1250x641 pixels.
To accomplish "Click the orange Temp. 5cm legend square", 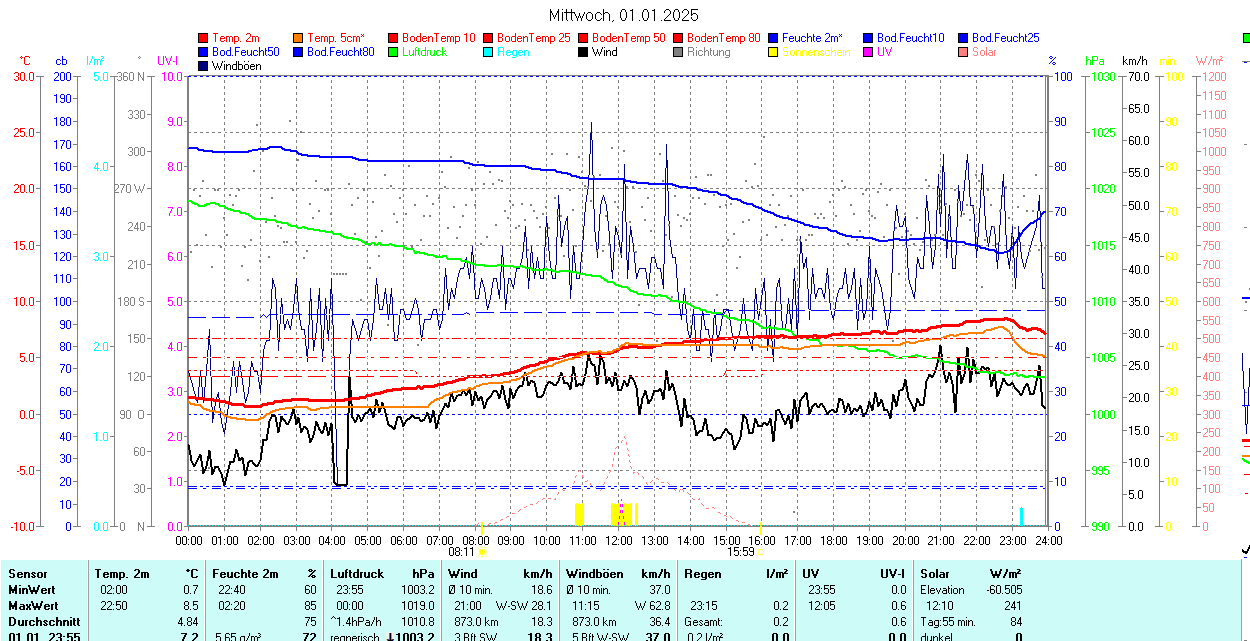I will pos(299,38).
